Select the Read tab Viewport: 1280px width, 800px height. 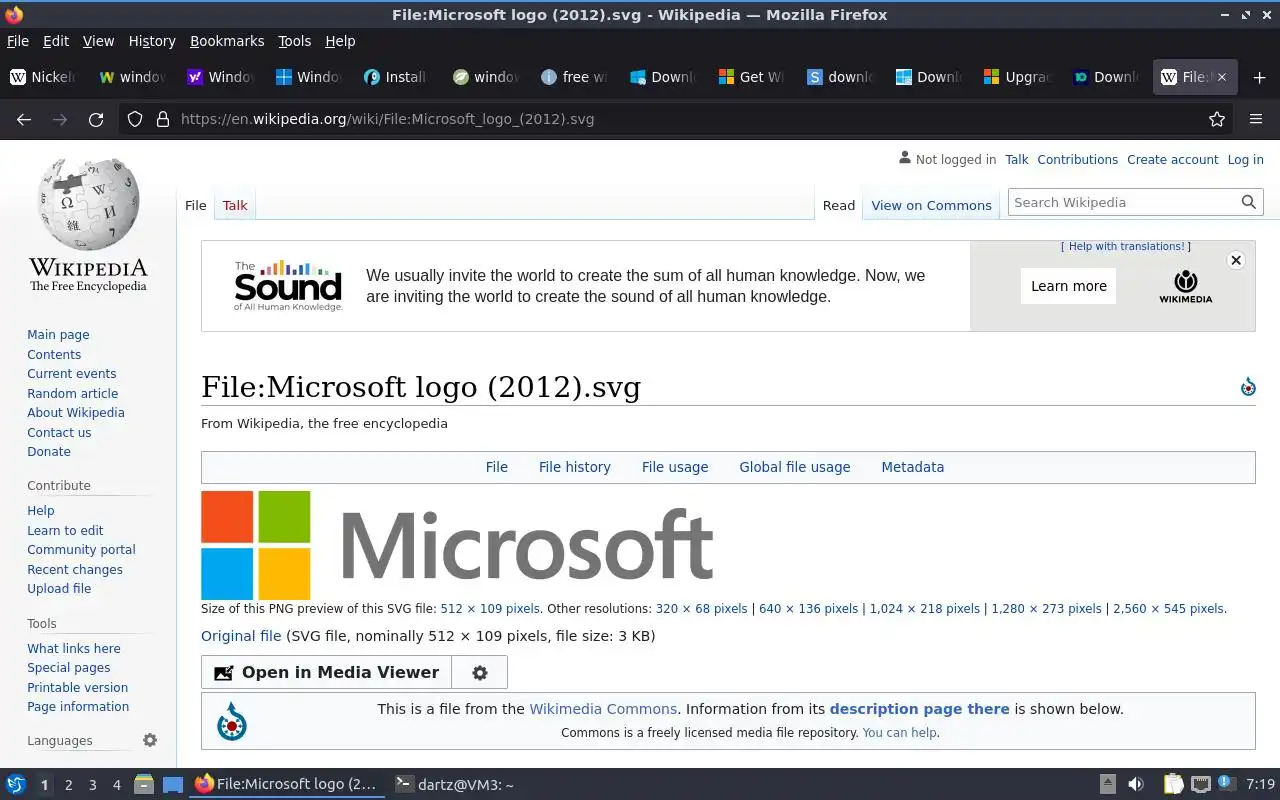(838, 205)
